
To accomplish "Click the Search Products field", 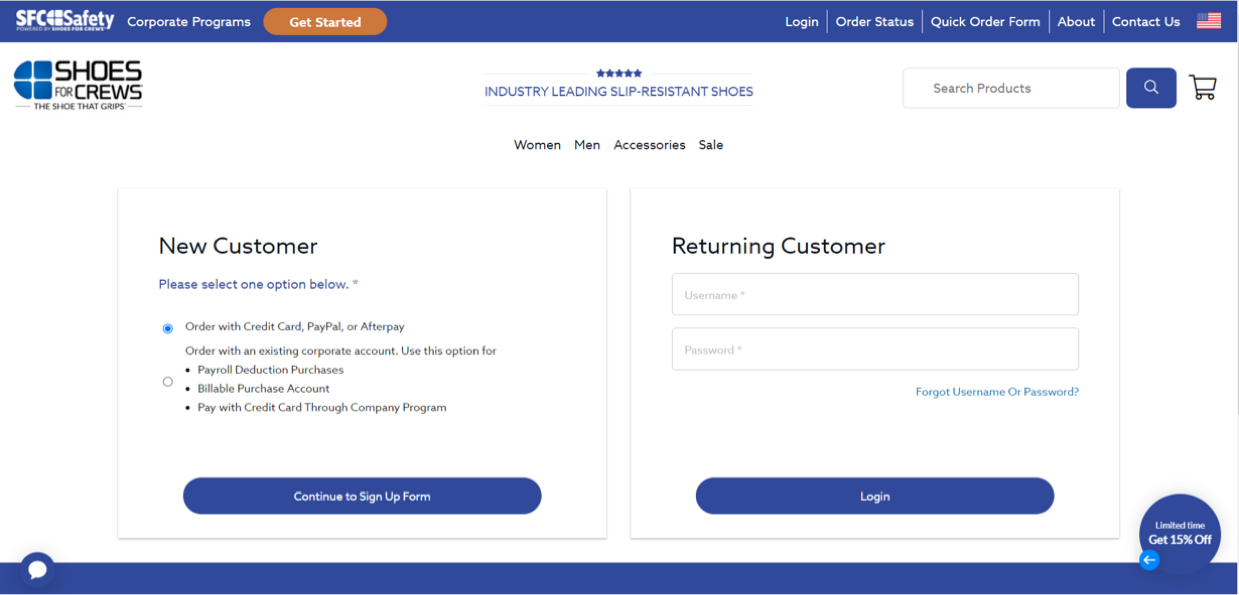I will tap(1011, 88).
